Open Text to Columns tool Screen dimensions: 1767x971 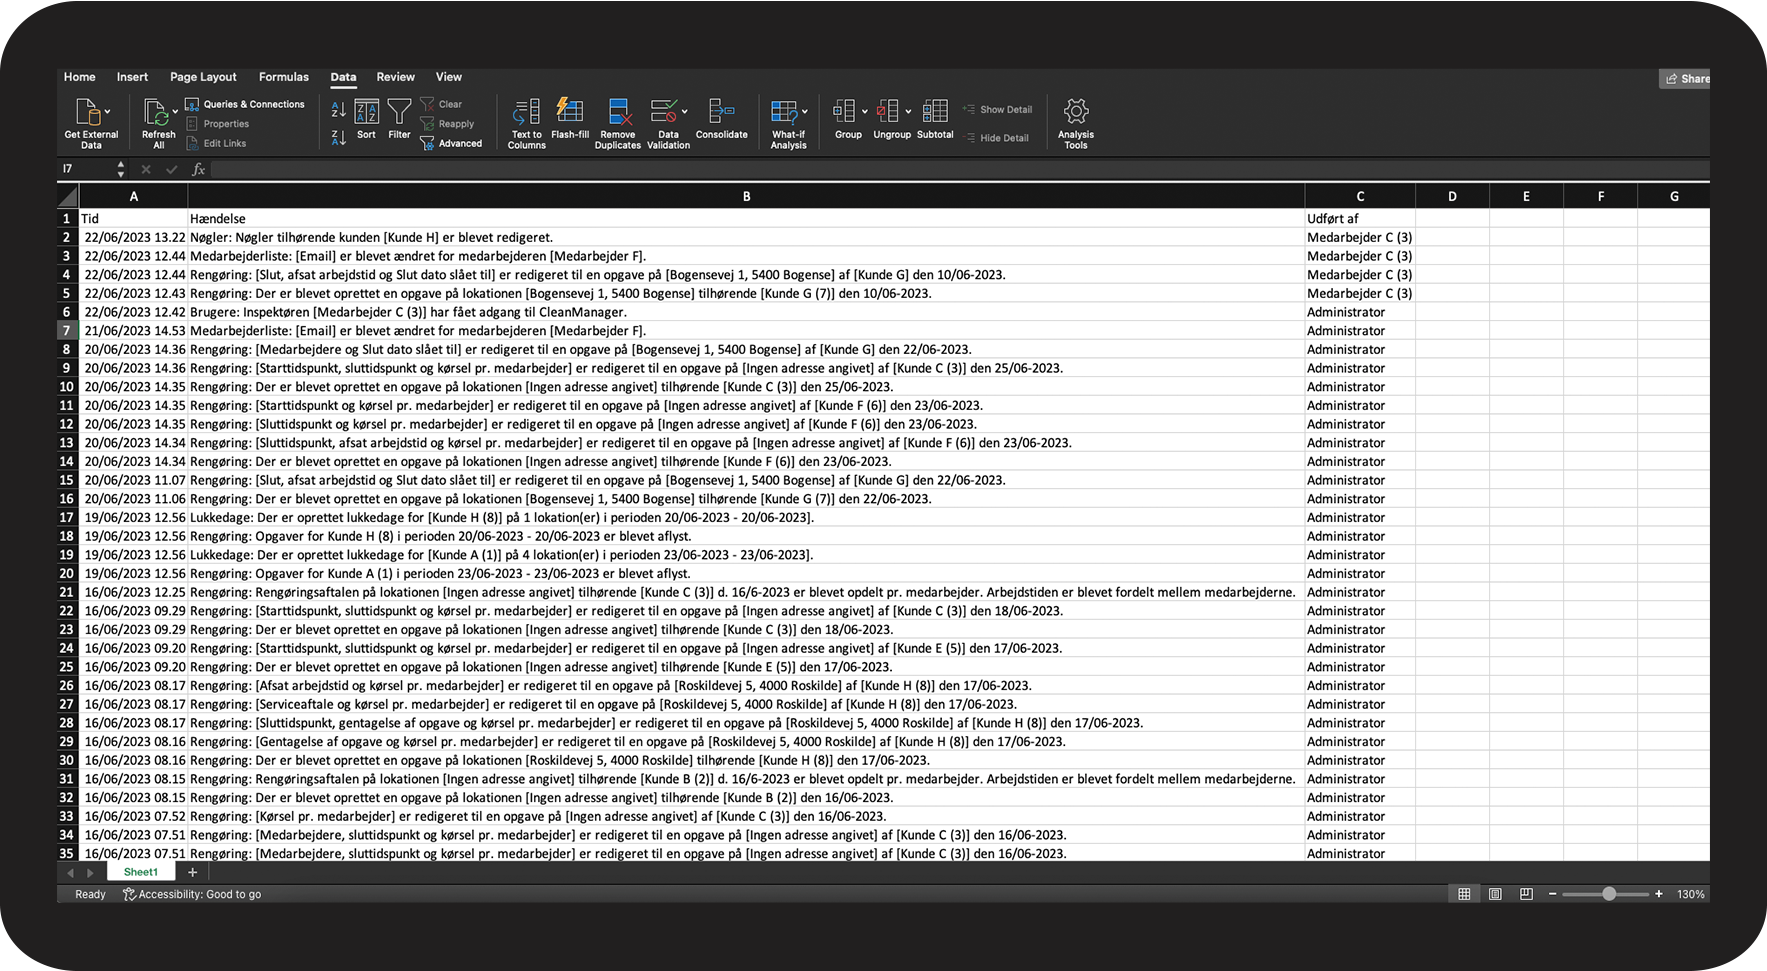pyautogui.click(x=526, y=112)
